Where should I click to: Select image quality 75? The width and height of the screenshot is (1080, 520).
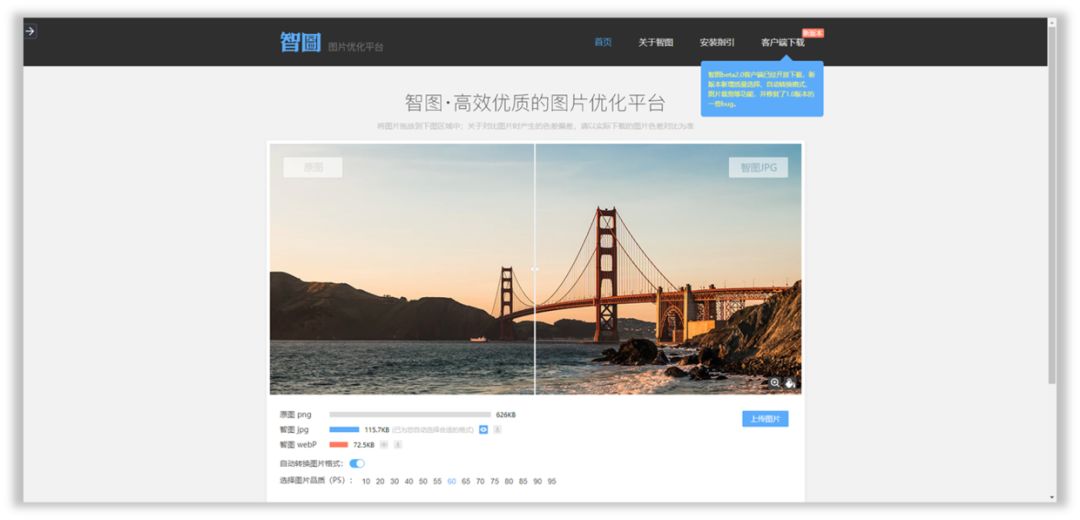coord(495,481)
